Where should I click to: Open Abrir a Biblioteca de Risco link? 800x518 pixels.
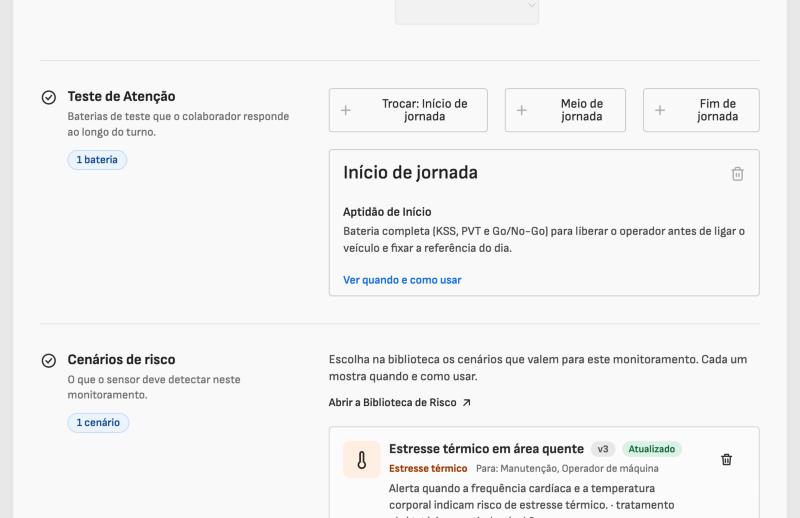(x=399, y=403)
